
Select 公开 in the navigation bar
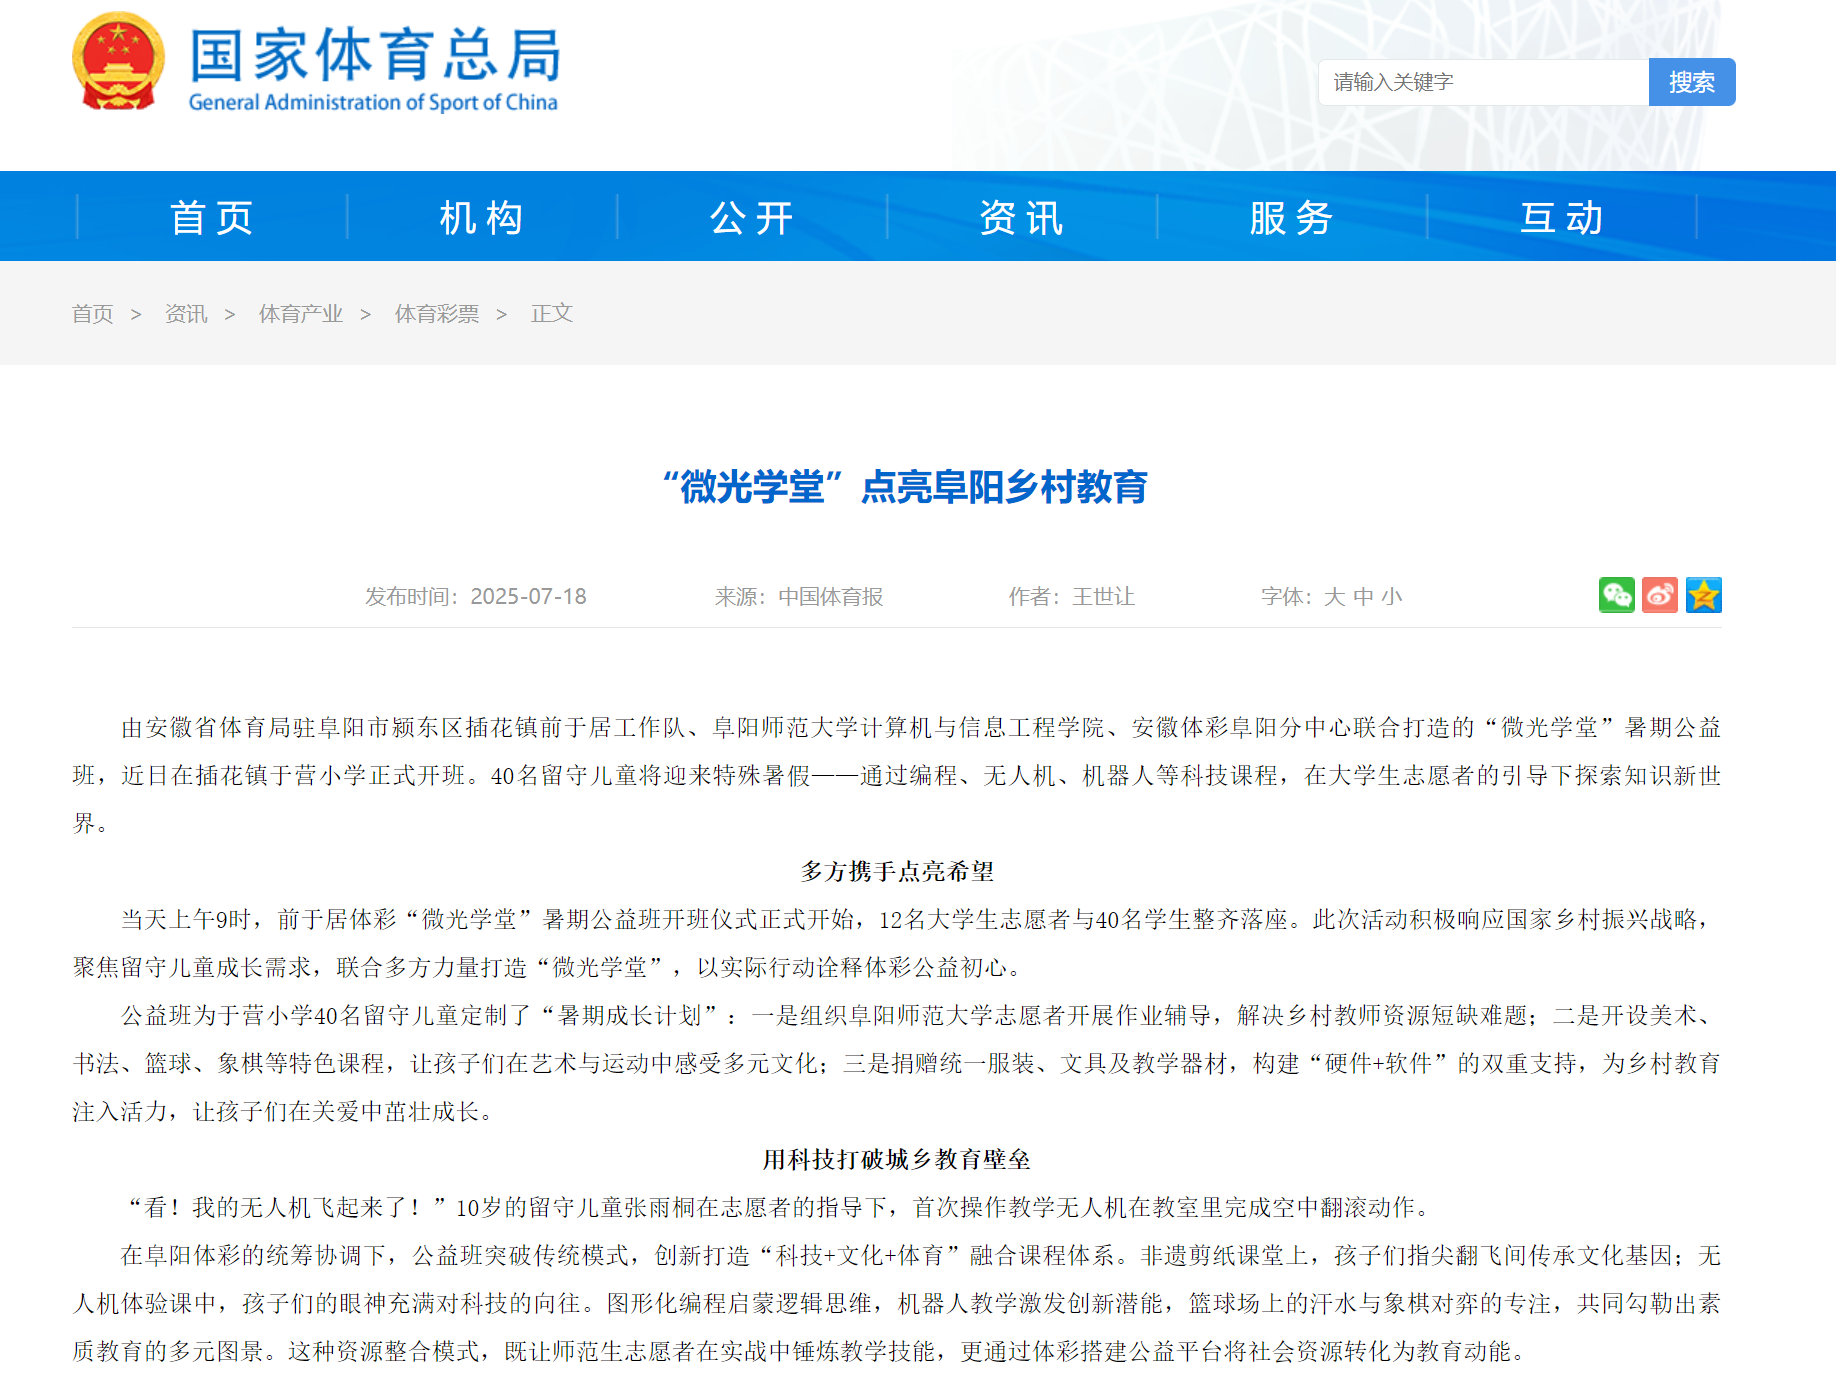click(x=752, y=217)
